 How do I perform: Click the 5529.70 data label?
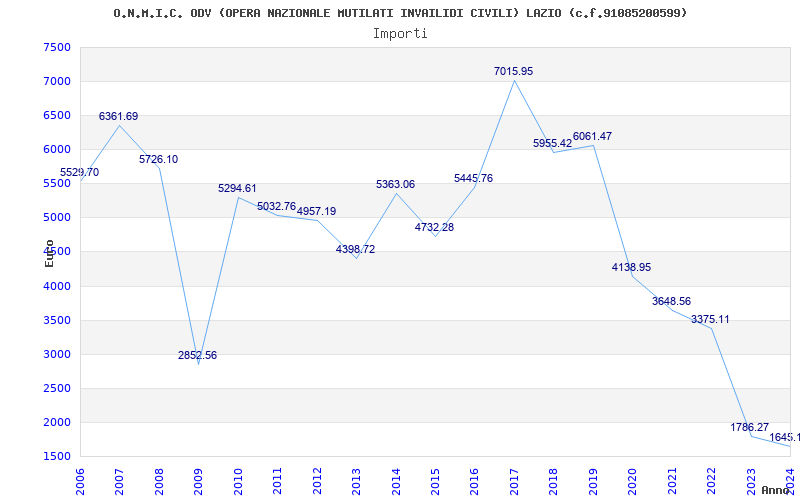pos(80,172)
